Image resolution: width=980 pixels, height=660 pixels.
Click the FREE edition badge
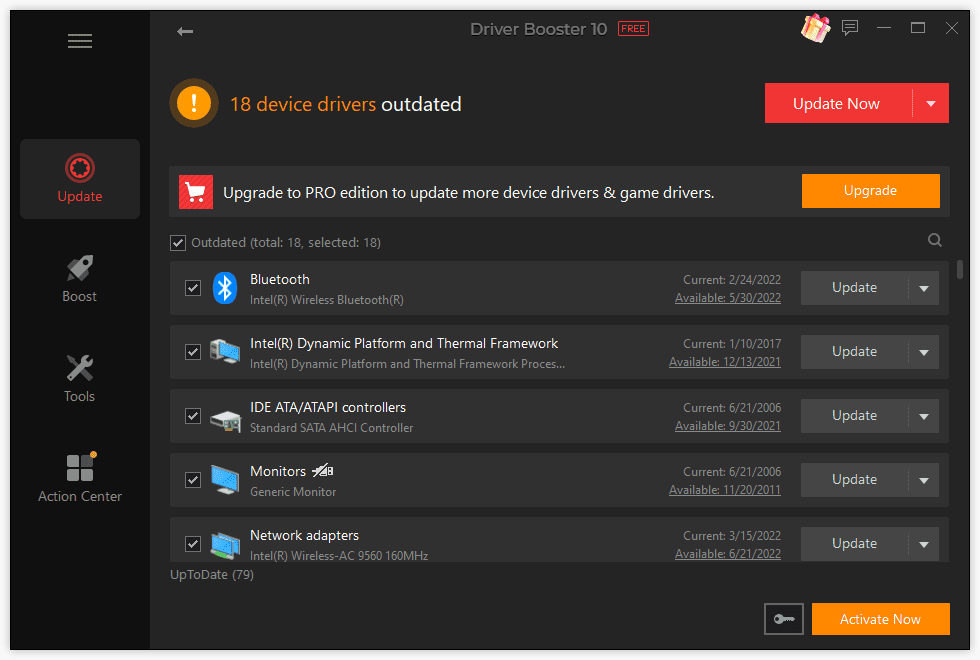(633, 29)
